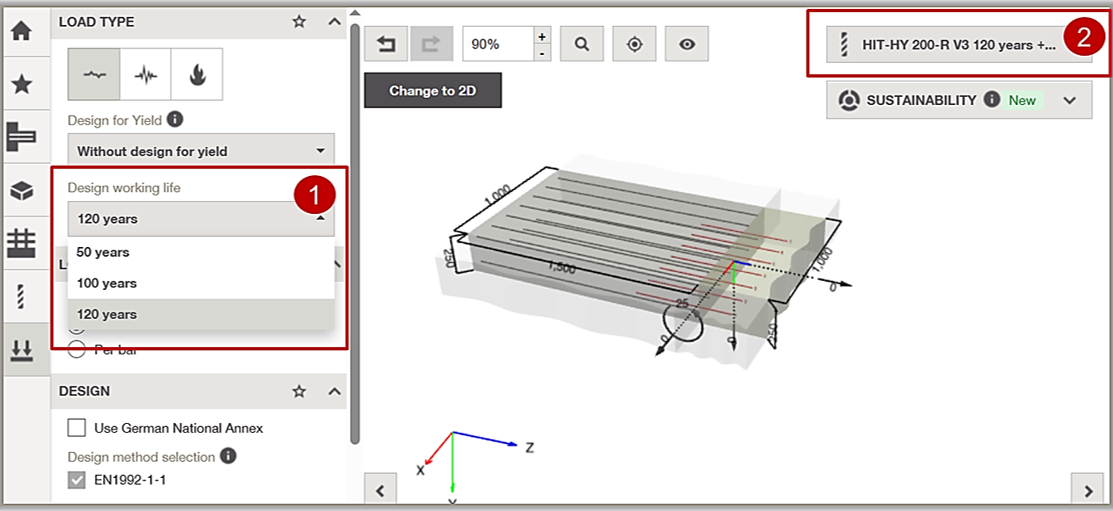Open Design for Yield dropdown
Screen dimensions: 1113x511
click(x=201, y=151)
